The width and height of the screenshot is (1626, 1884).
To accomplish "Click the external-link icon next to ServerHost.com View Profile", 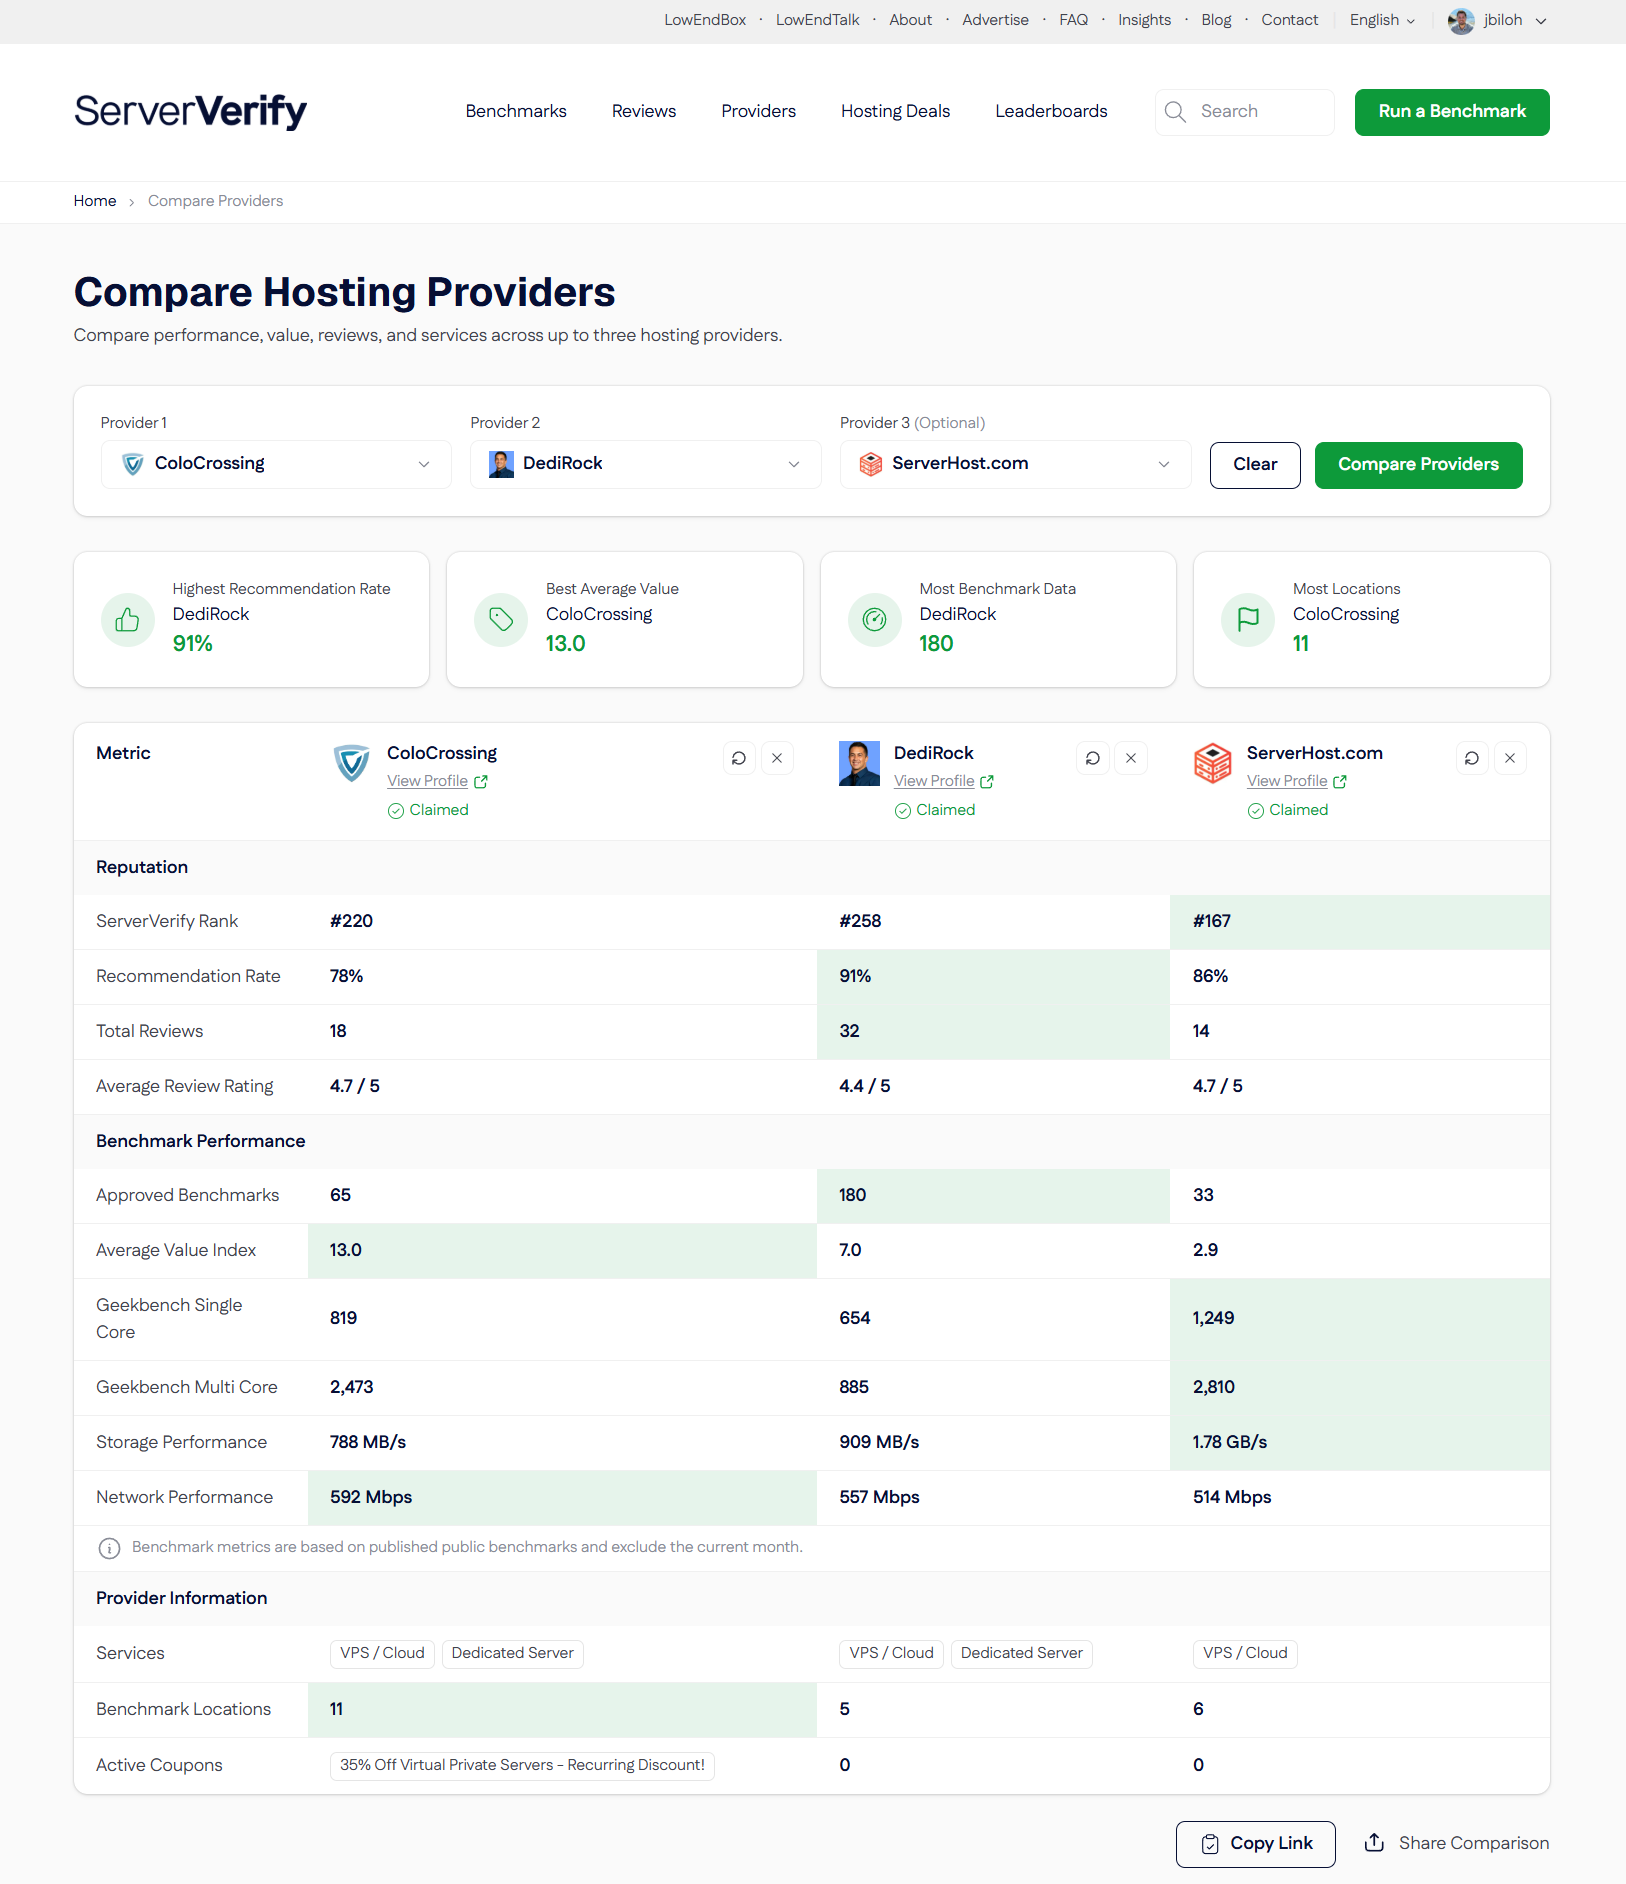I will point(1340,782).
